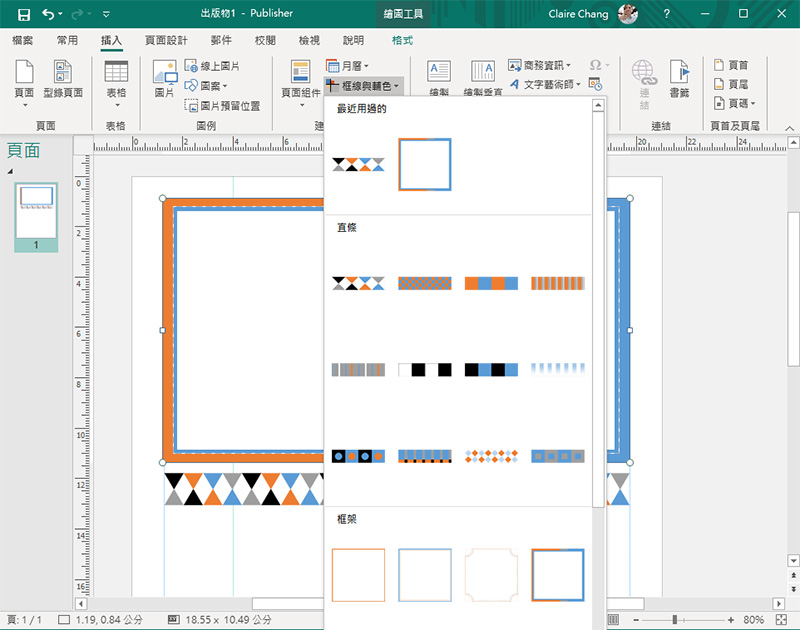
Task: Zoom out with the minus button
Action: pos(636,620)
